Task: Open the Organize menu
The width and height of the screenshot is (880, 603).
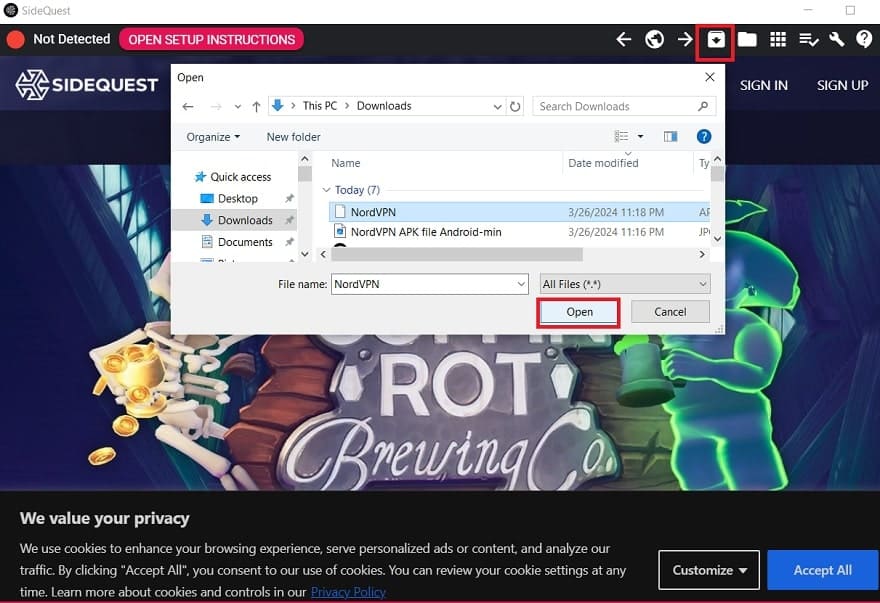Action: pos(213,137)
